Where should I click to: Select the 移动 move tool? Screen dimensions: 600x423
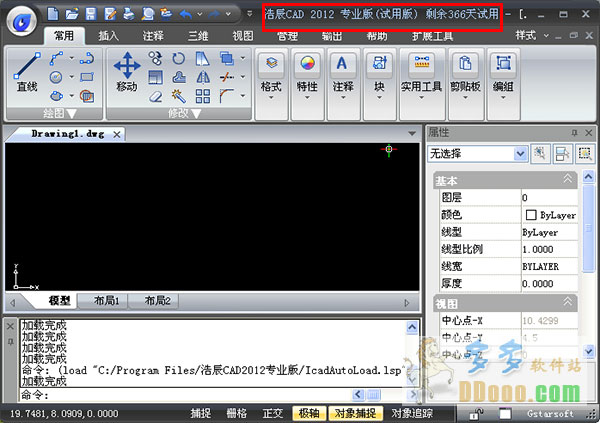[127, 72]
